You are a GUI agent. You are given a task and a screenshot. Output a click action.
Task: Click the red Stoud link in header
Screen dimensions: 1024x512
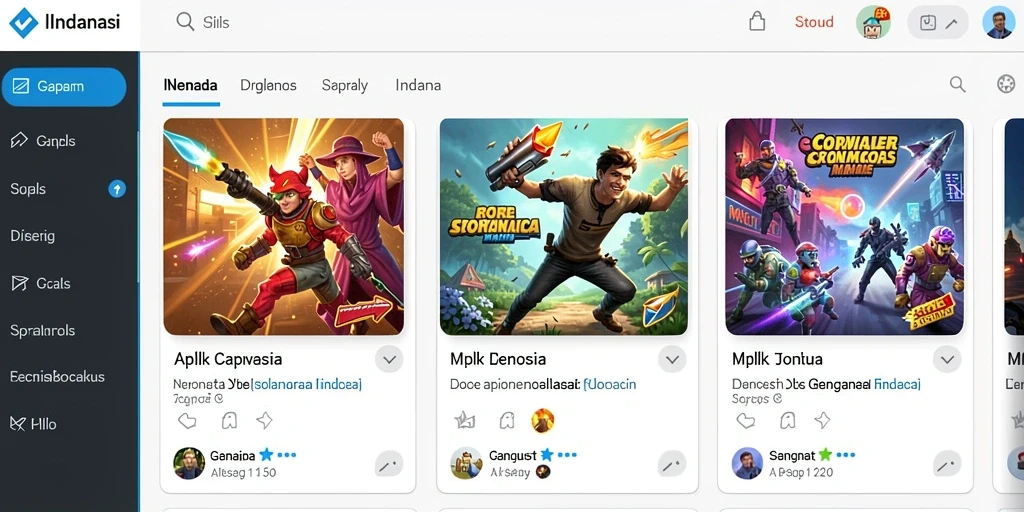point(814,22)
